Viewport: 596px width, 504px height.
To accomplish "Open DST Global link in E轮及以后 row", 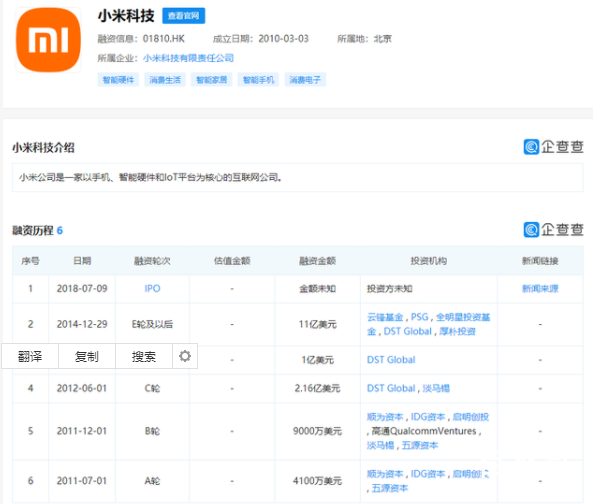I will point(407,331).
